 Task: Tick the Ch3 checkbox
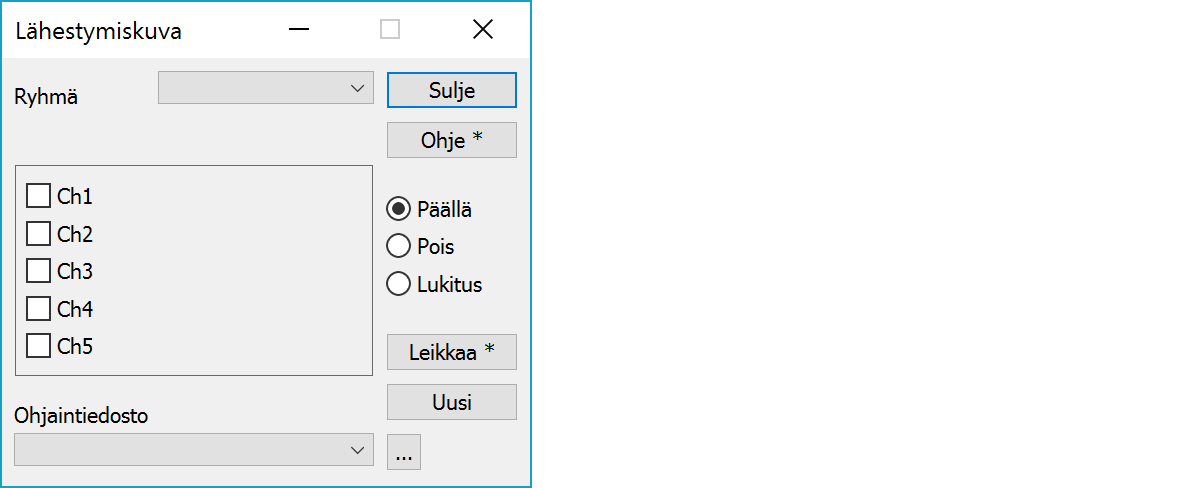[x=38, y=271]
